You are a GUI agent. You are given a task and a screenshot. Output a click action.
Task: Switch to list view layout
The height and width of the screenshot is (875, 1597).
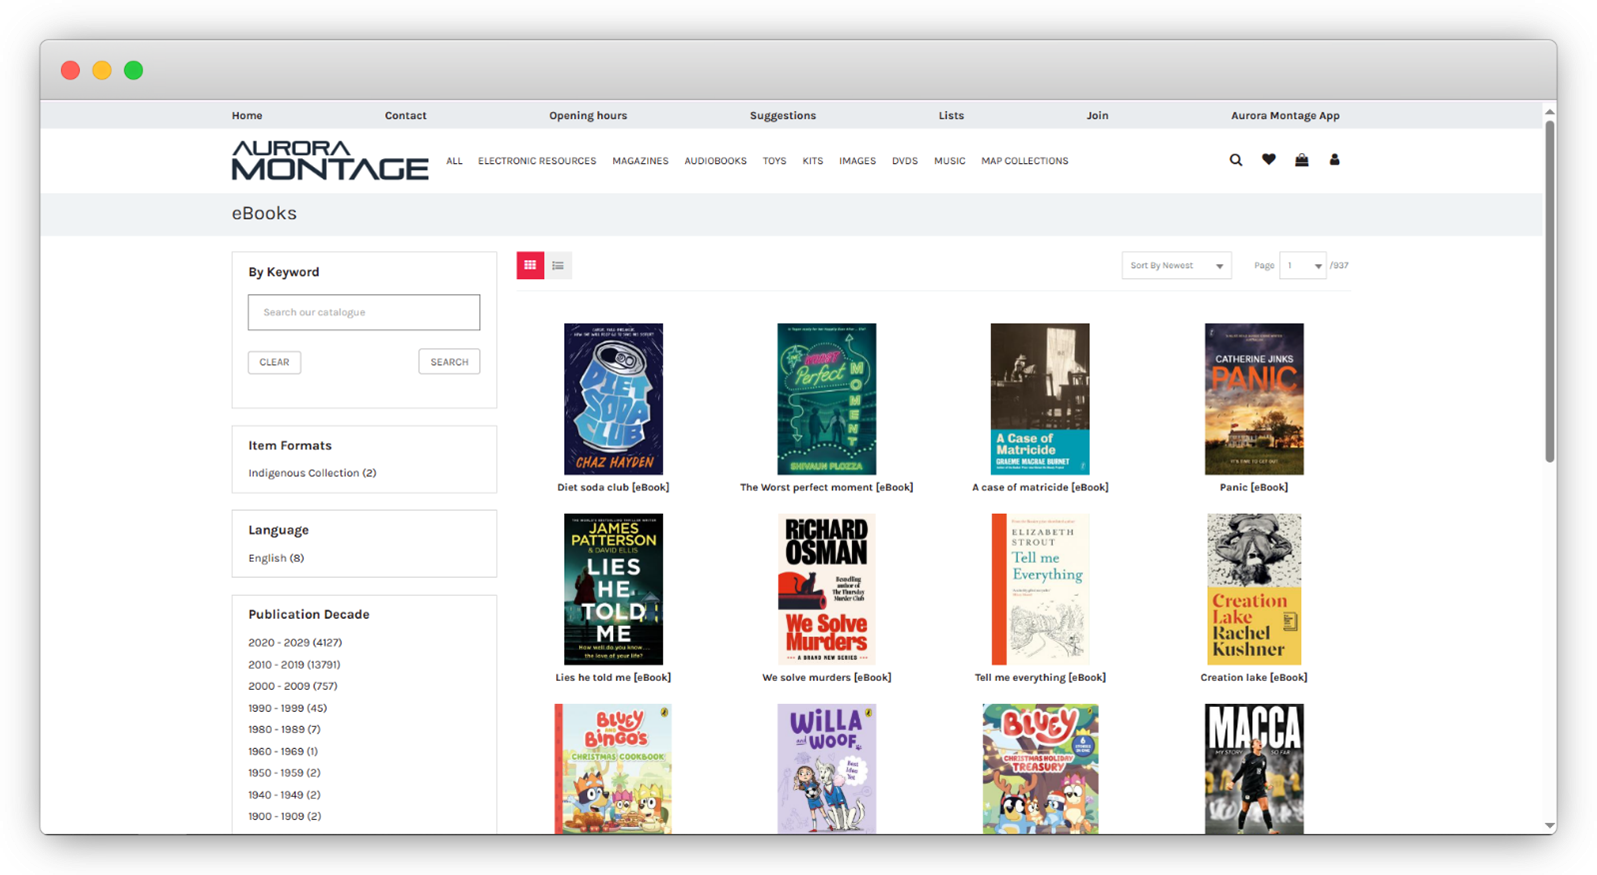[558, 265]
